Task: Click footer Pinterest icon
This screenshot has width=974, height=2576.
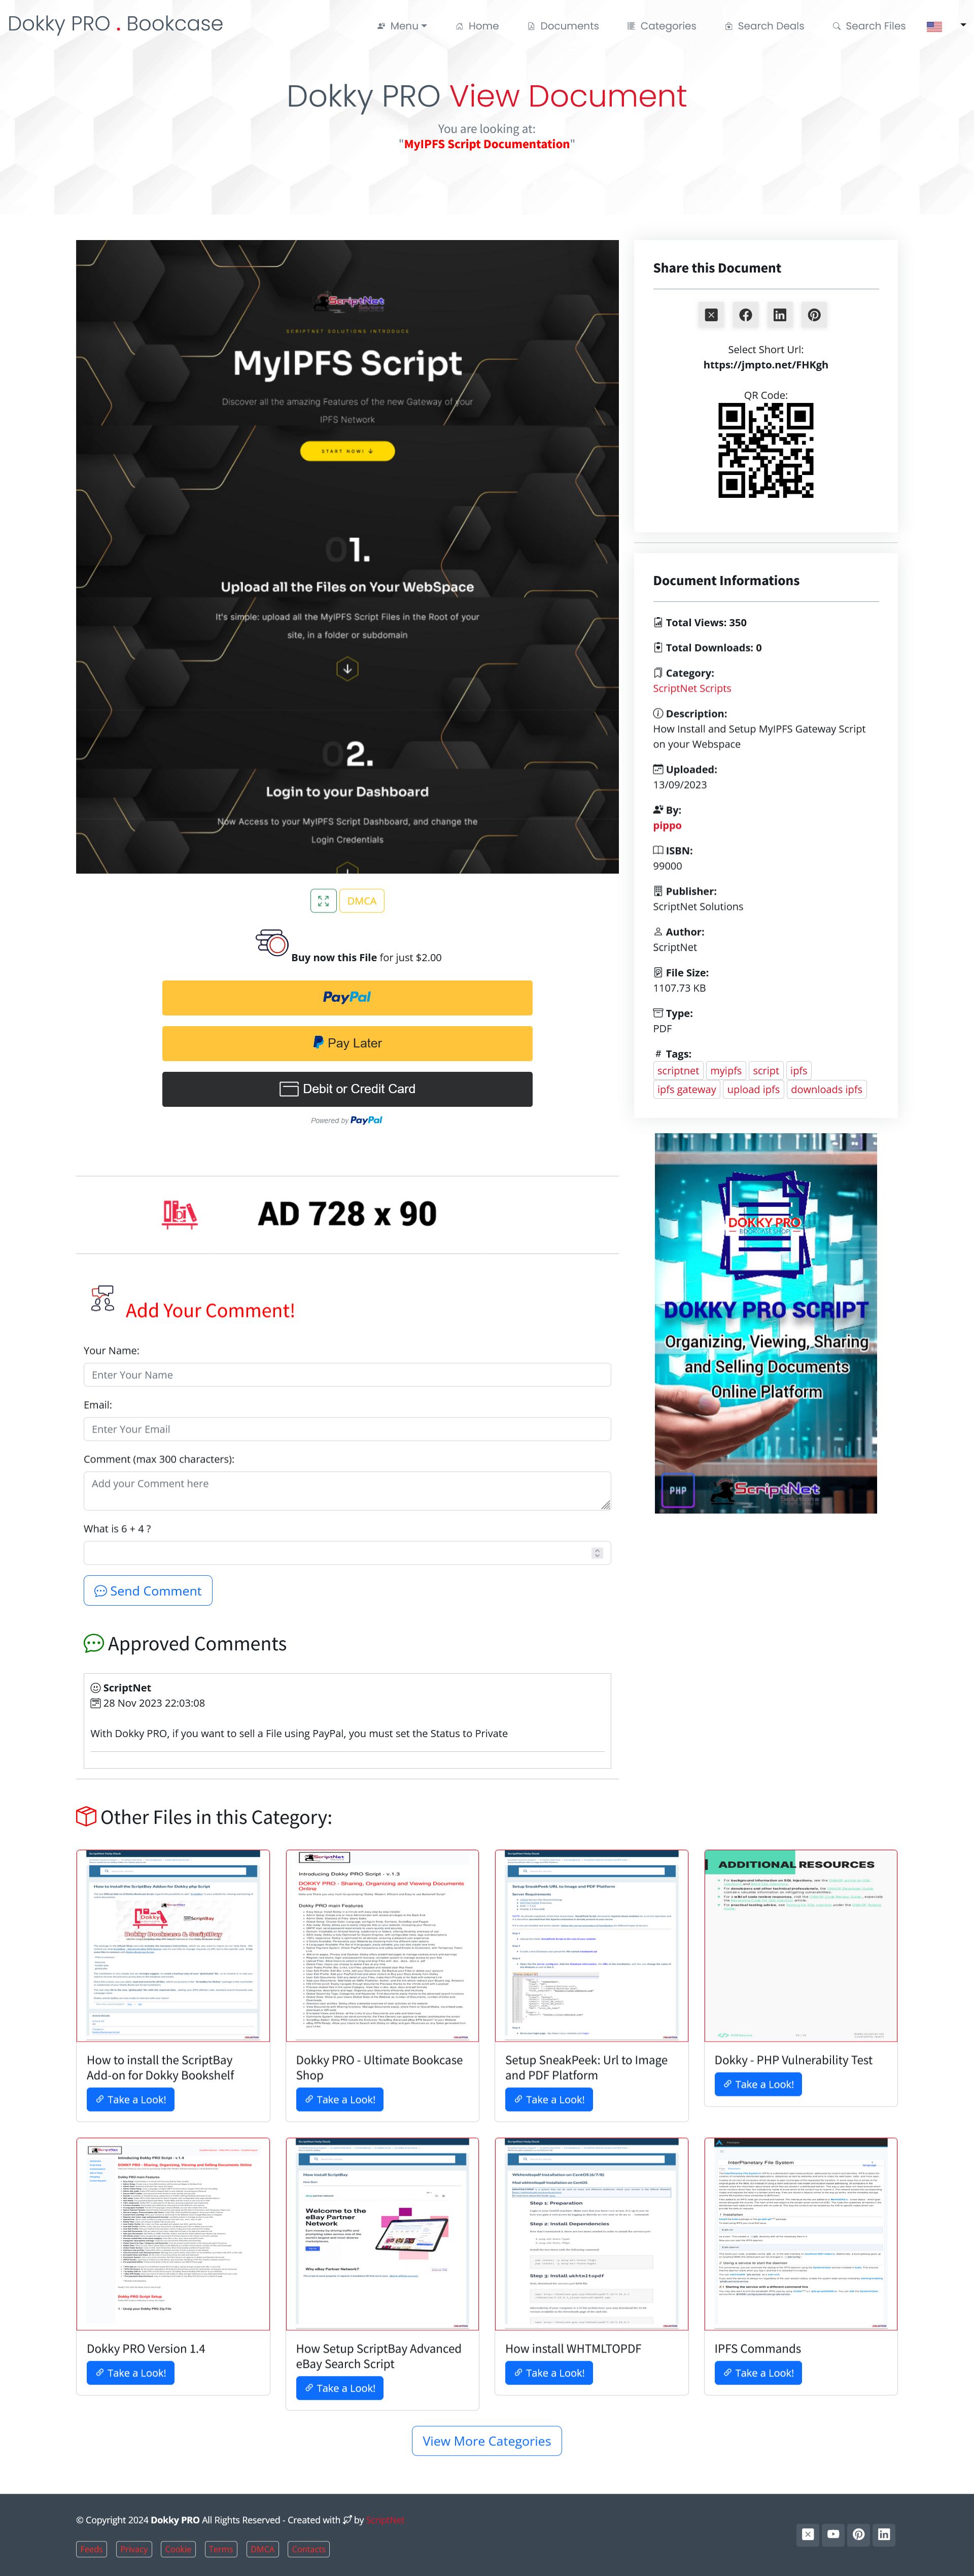Action: [858, 2534]
